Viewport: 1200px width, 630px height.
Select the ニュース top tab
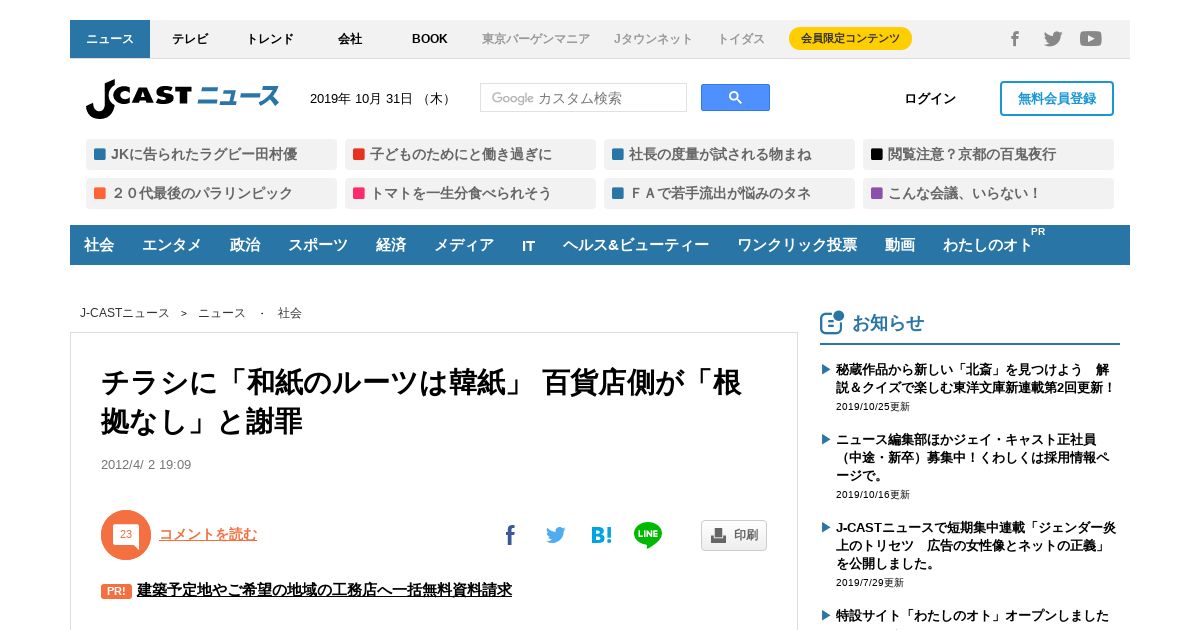[x=110, y=39]
